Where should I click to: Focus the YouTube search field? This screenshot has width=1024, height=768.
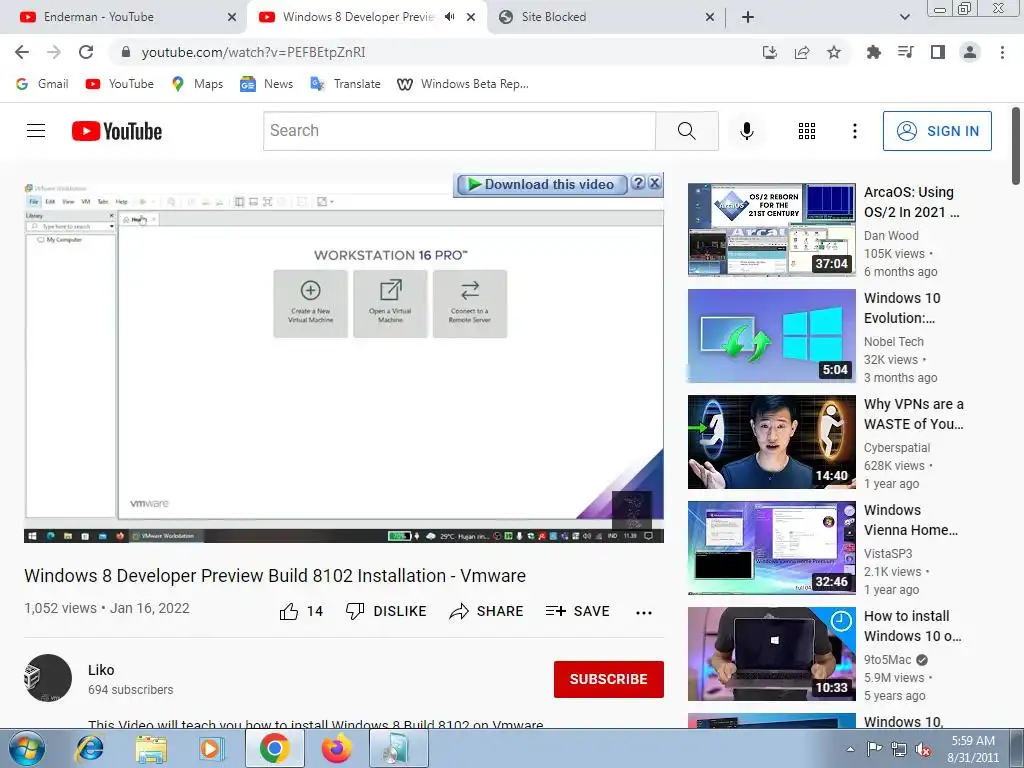(x=459, y=131)
